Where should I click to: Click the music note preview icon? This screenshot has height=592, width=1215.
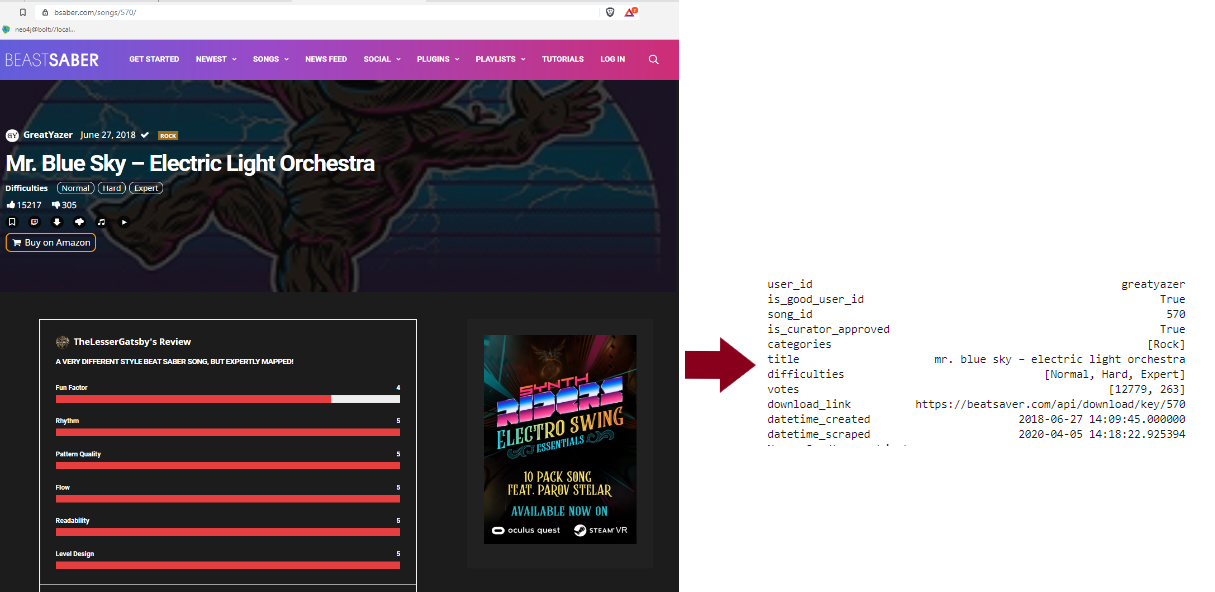(101, 222)
